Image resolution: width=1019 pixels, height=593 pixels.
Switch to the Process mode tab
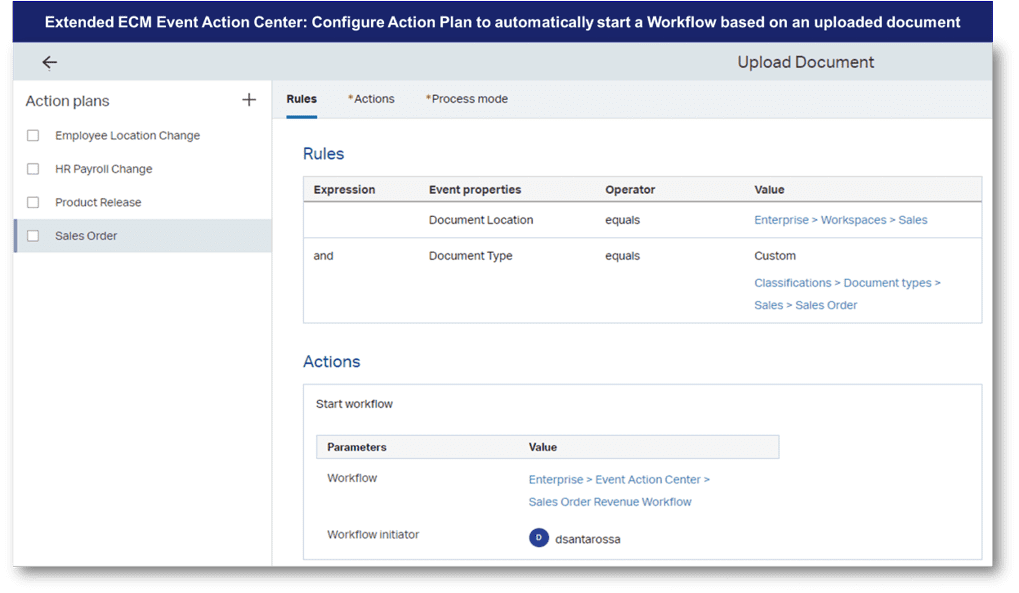[x=466, y=99]
